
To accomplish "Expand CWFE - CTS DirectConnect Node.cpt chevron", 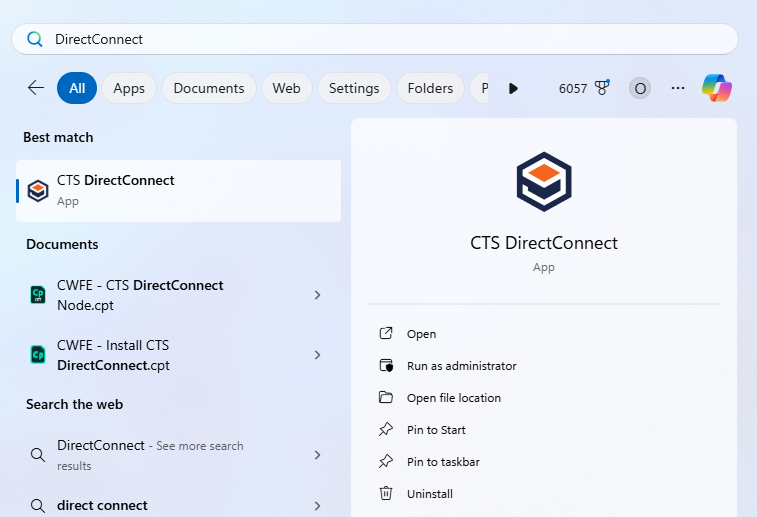I will (317, 295).
